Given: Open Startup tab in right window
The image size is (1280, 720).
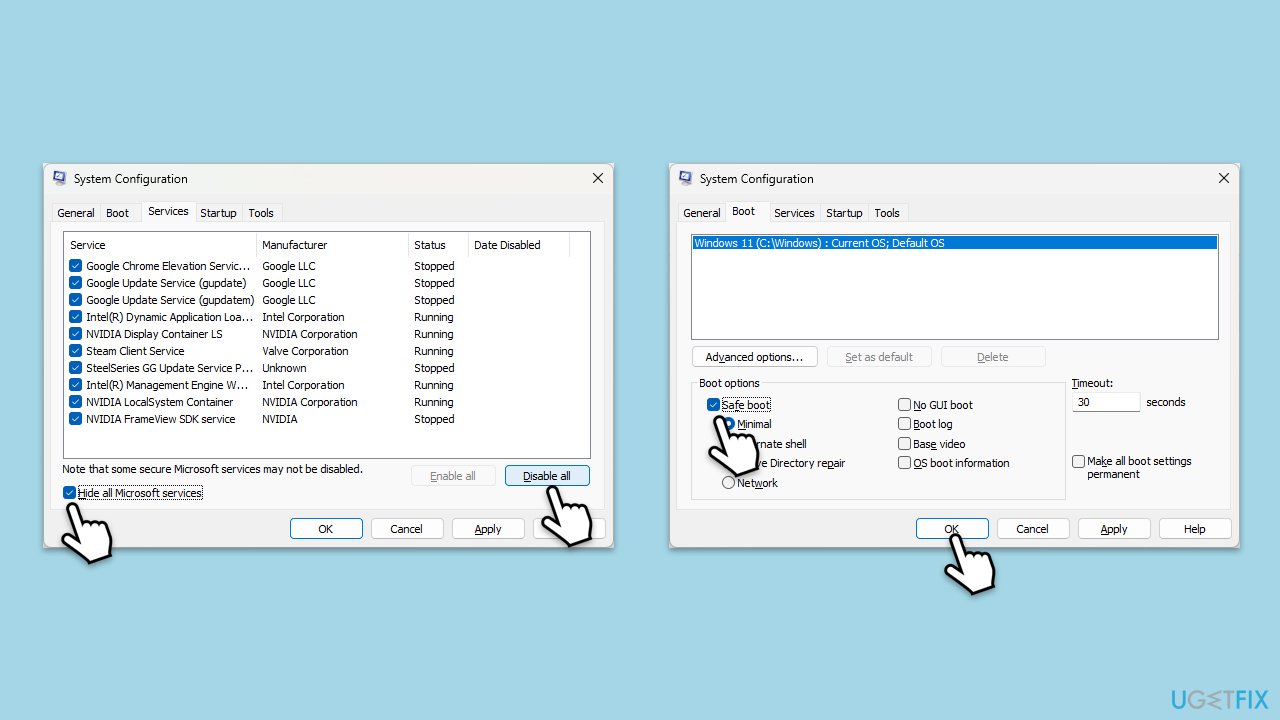Looking at the screenshot, I should (844, 213).
